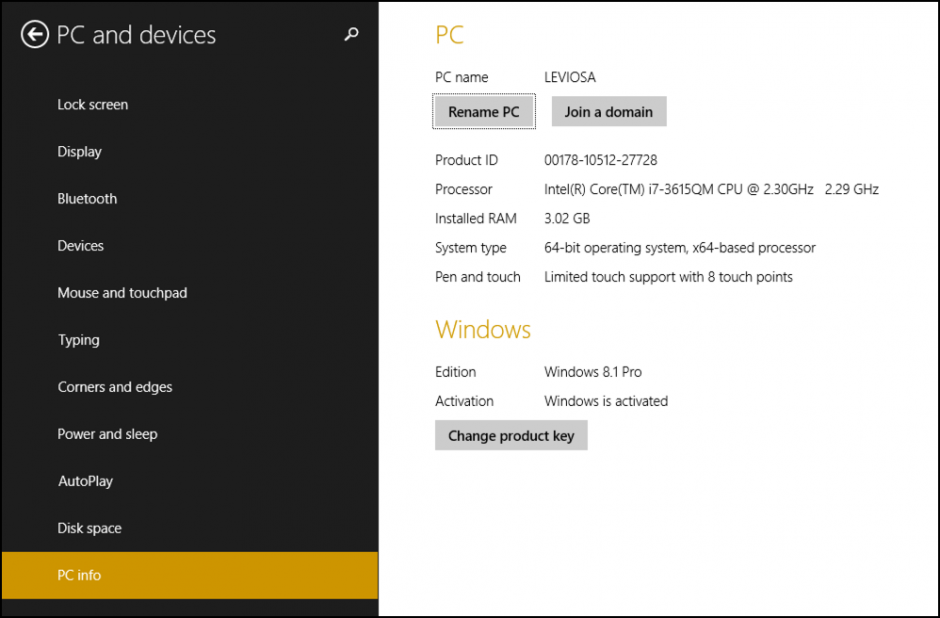Image resolution: width=940 pixels, height=618 pixels.
Task: Open Typing settings
Action: point(78,340)
